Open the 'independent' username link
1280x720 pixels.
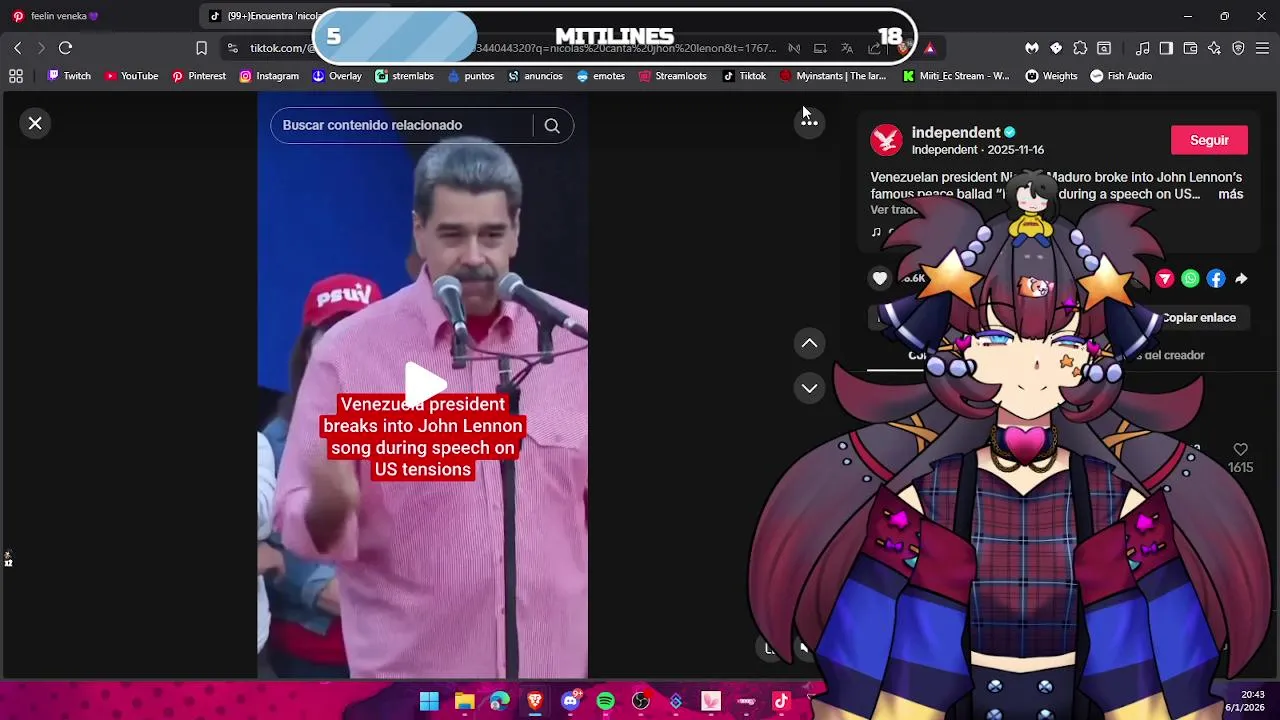[956, 132]
